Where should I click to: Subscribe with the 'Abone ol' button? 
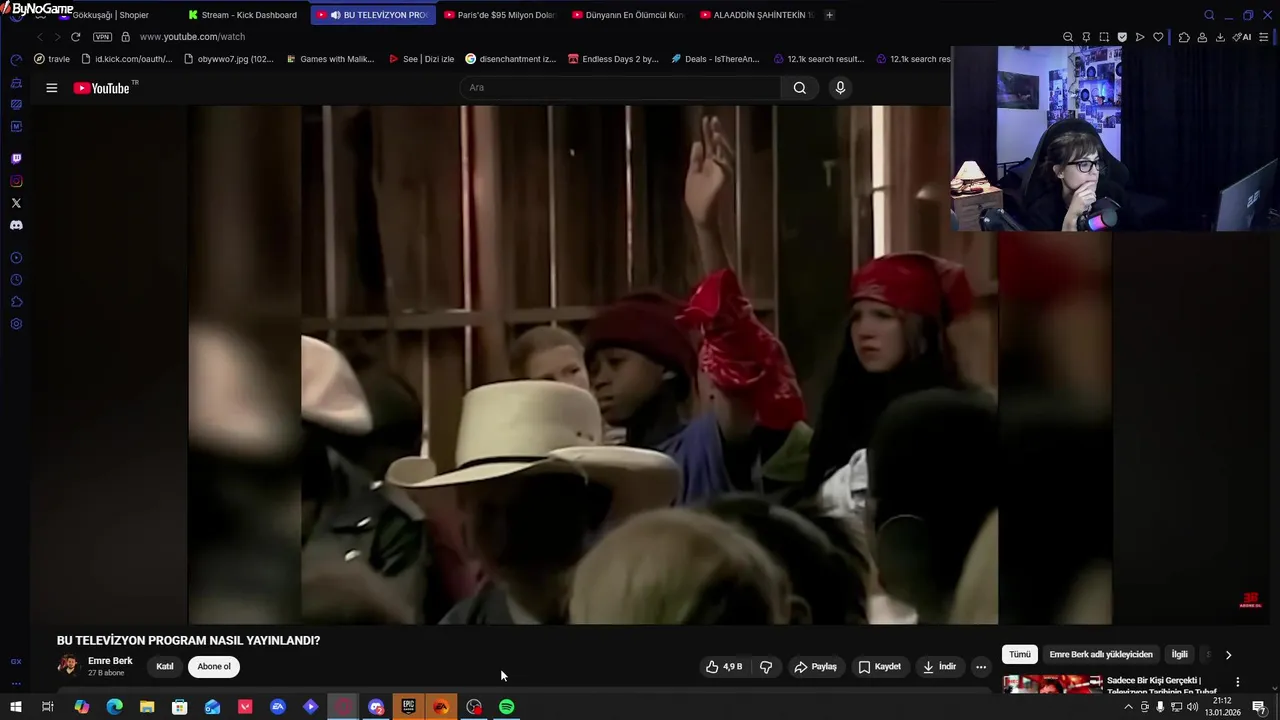(x=214, y=667)
